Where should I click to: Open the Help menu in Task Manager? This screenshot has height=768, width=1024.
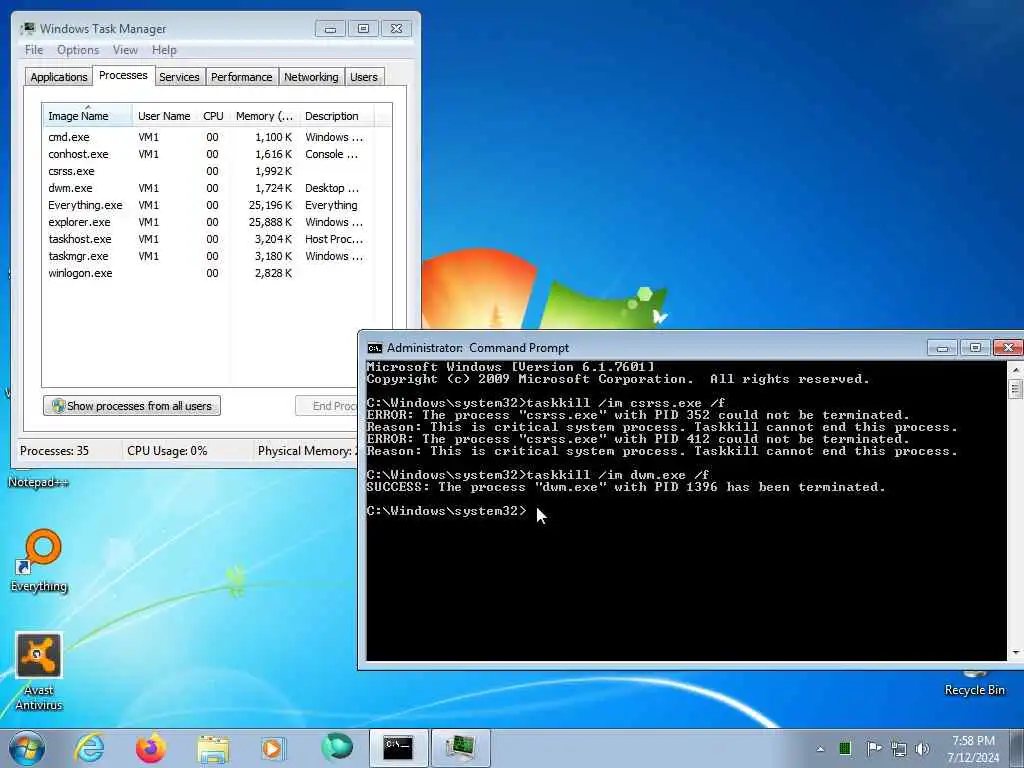164,50
